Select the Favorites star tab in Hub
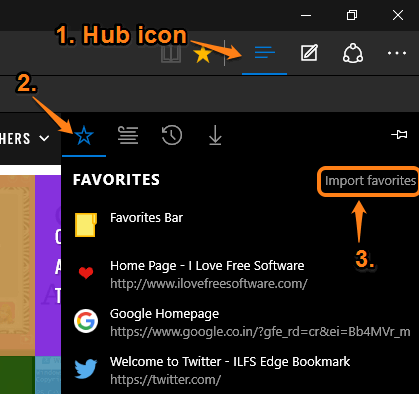Image resolution: width=419 pixels, height=394 pixels. [x=84, y=135]
